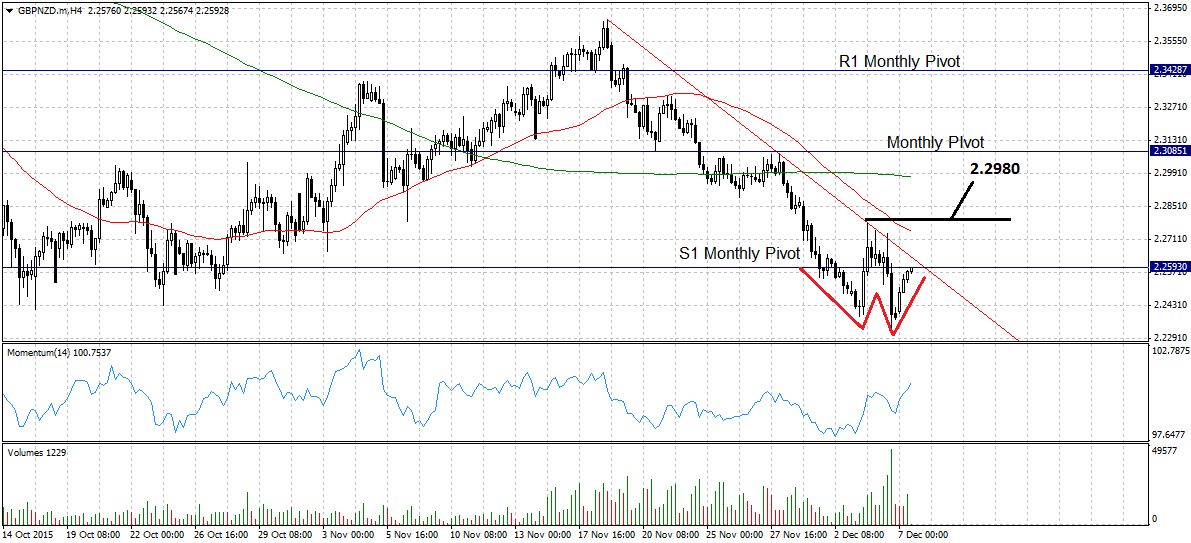Select the 2.34287 price tag on axis
This screenshot has width=1191, height=543.
click(1169, 71)
